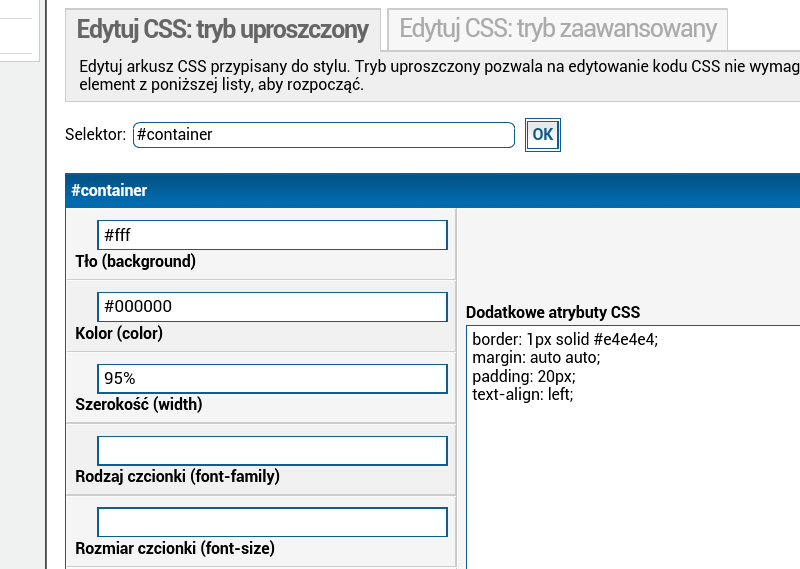
Task: Click the 'Selektor:' label
Action: click(95, 134)
